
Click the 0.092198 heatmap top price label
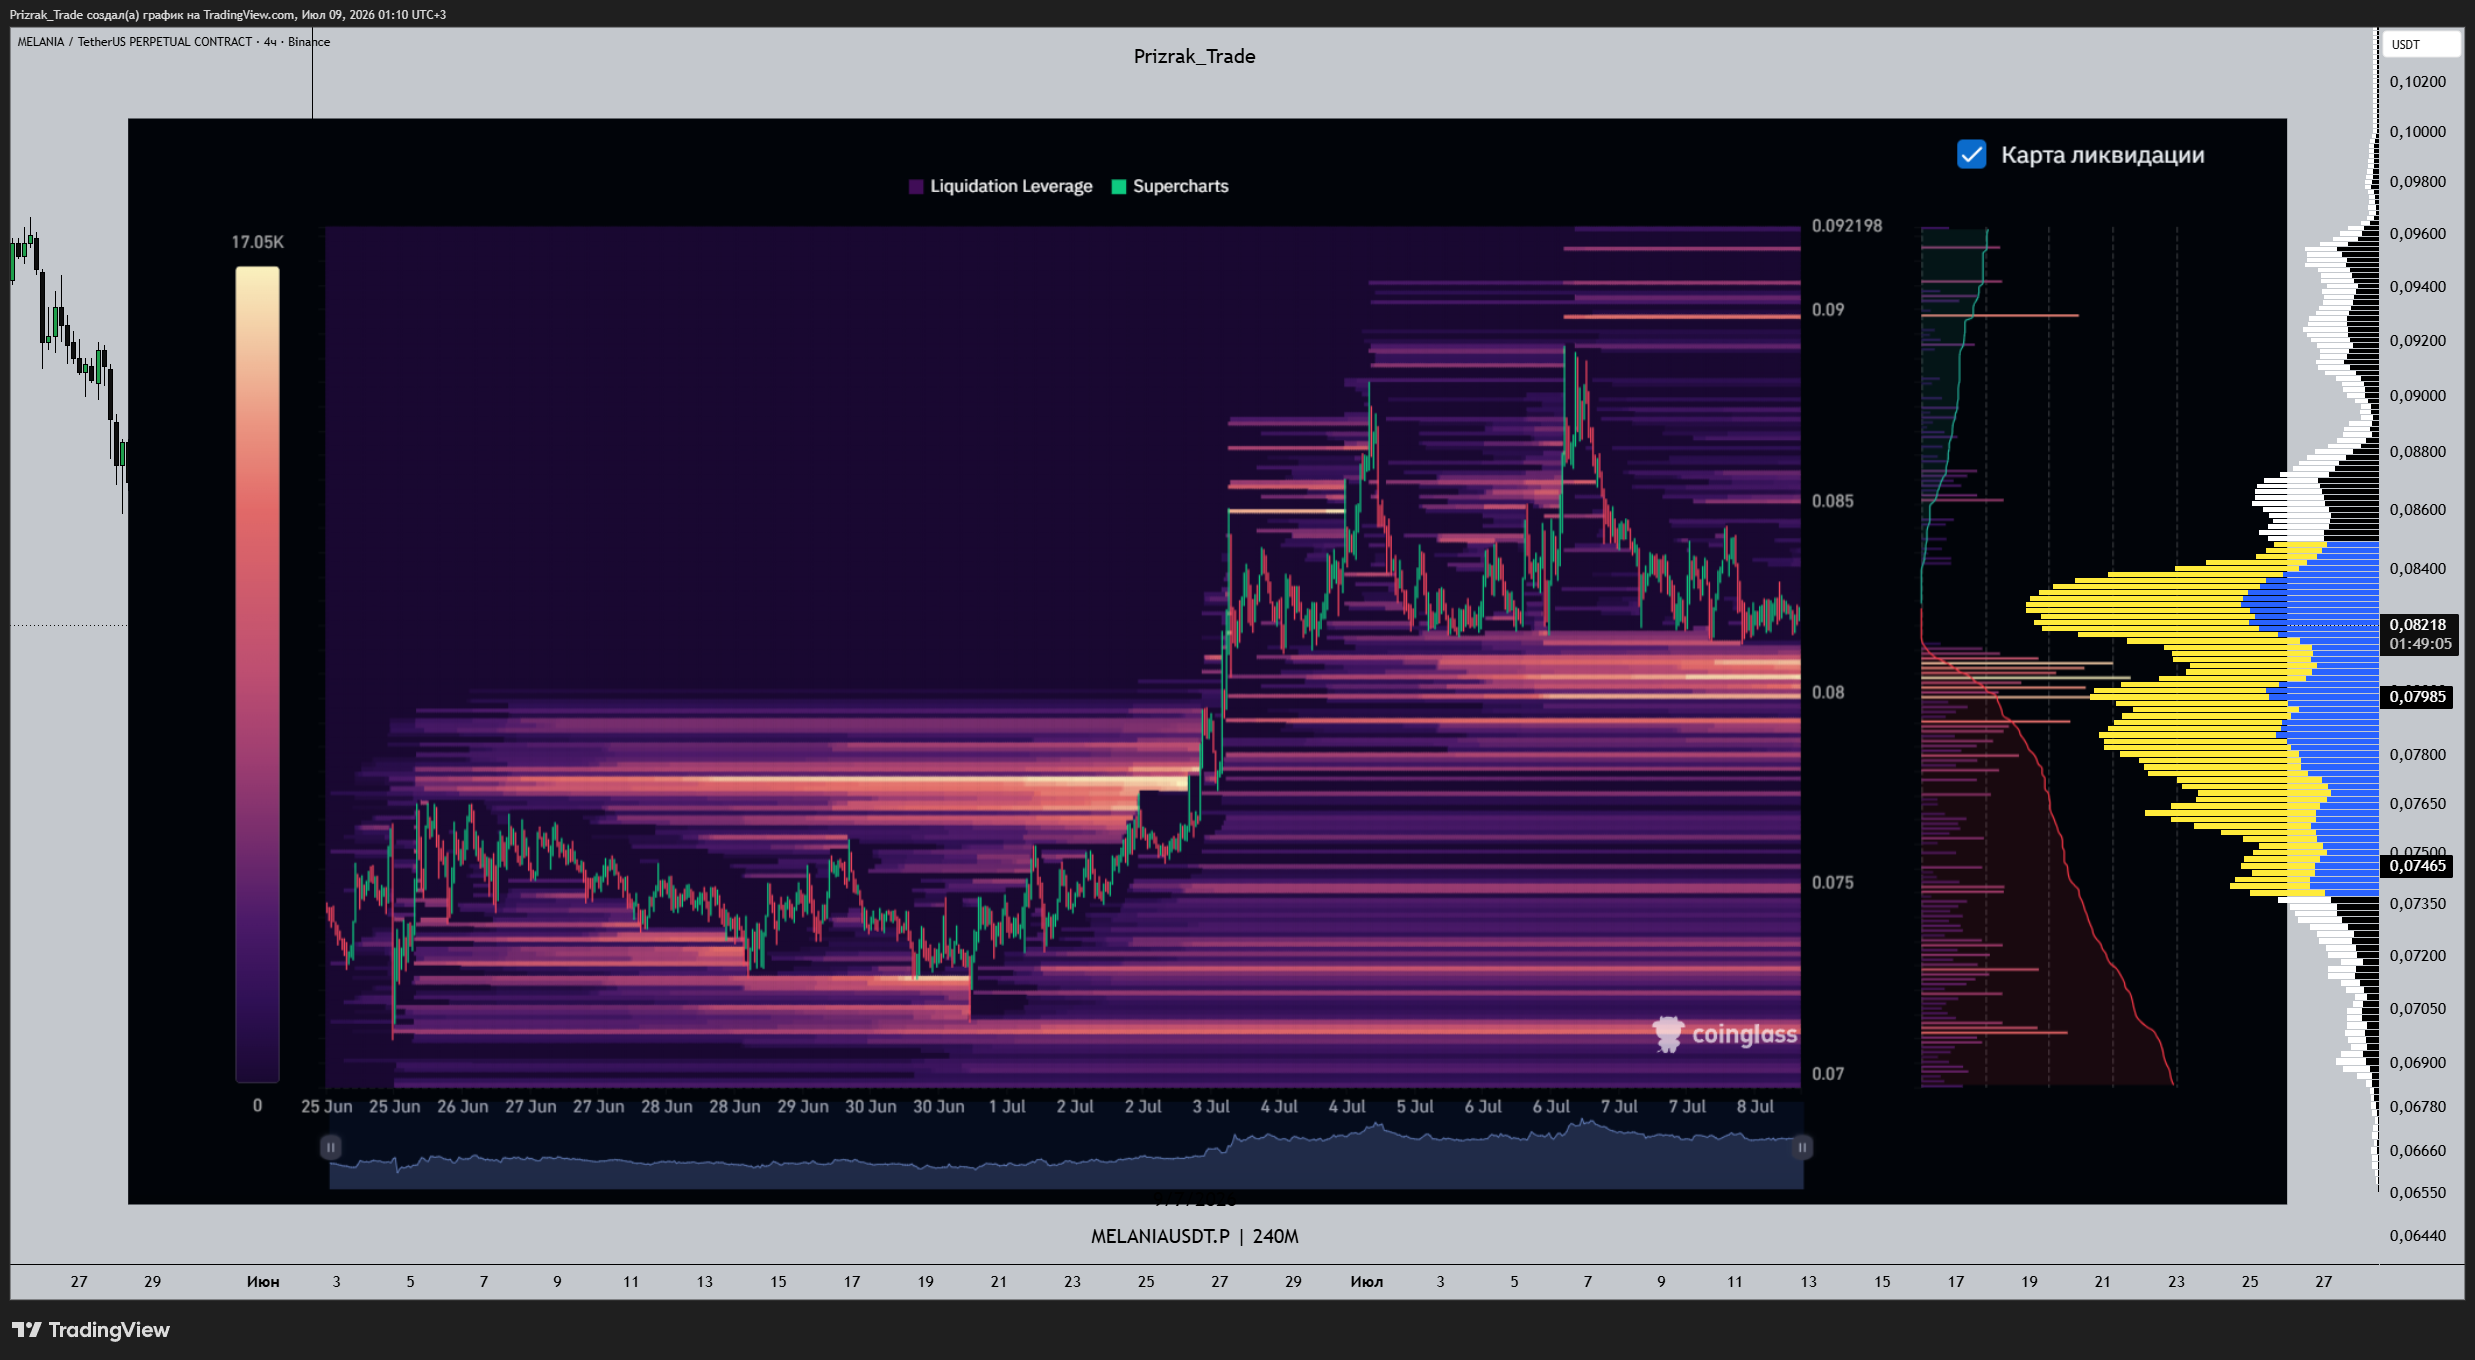[x=1847, y=226]
